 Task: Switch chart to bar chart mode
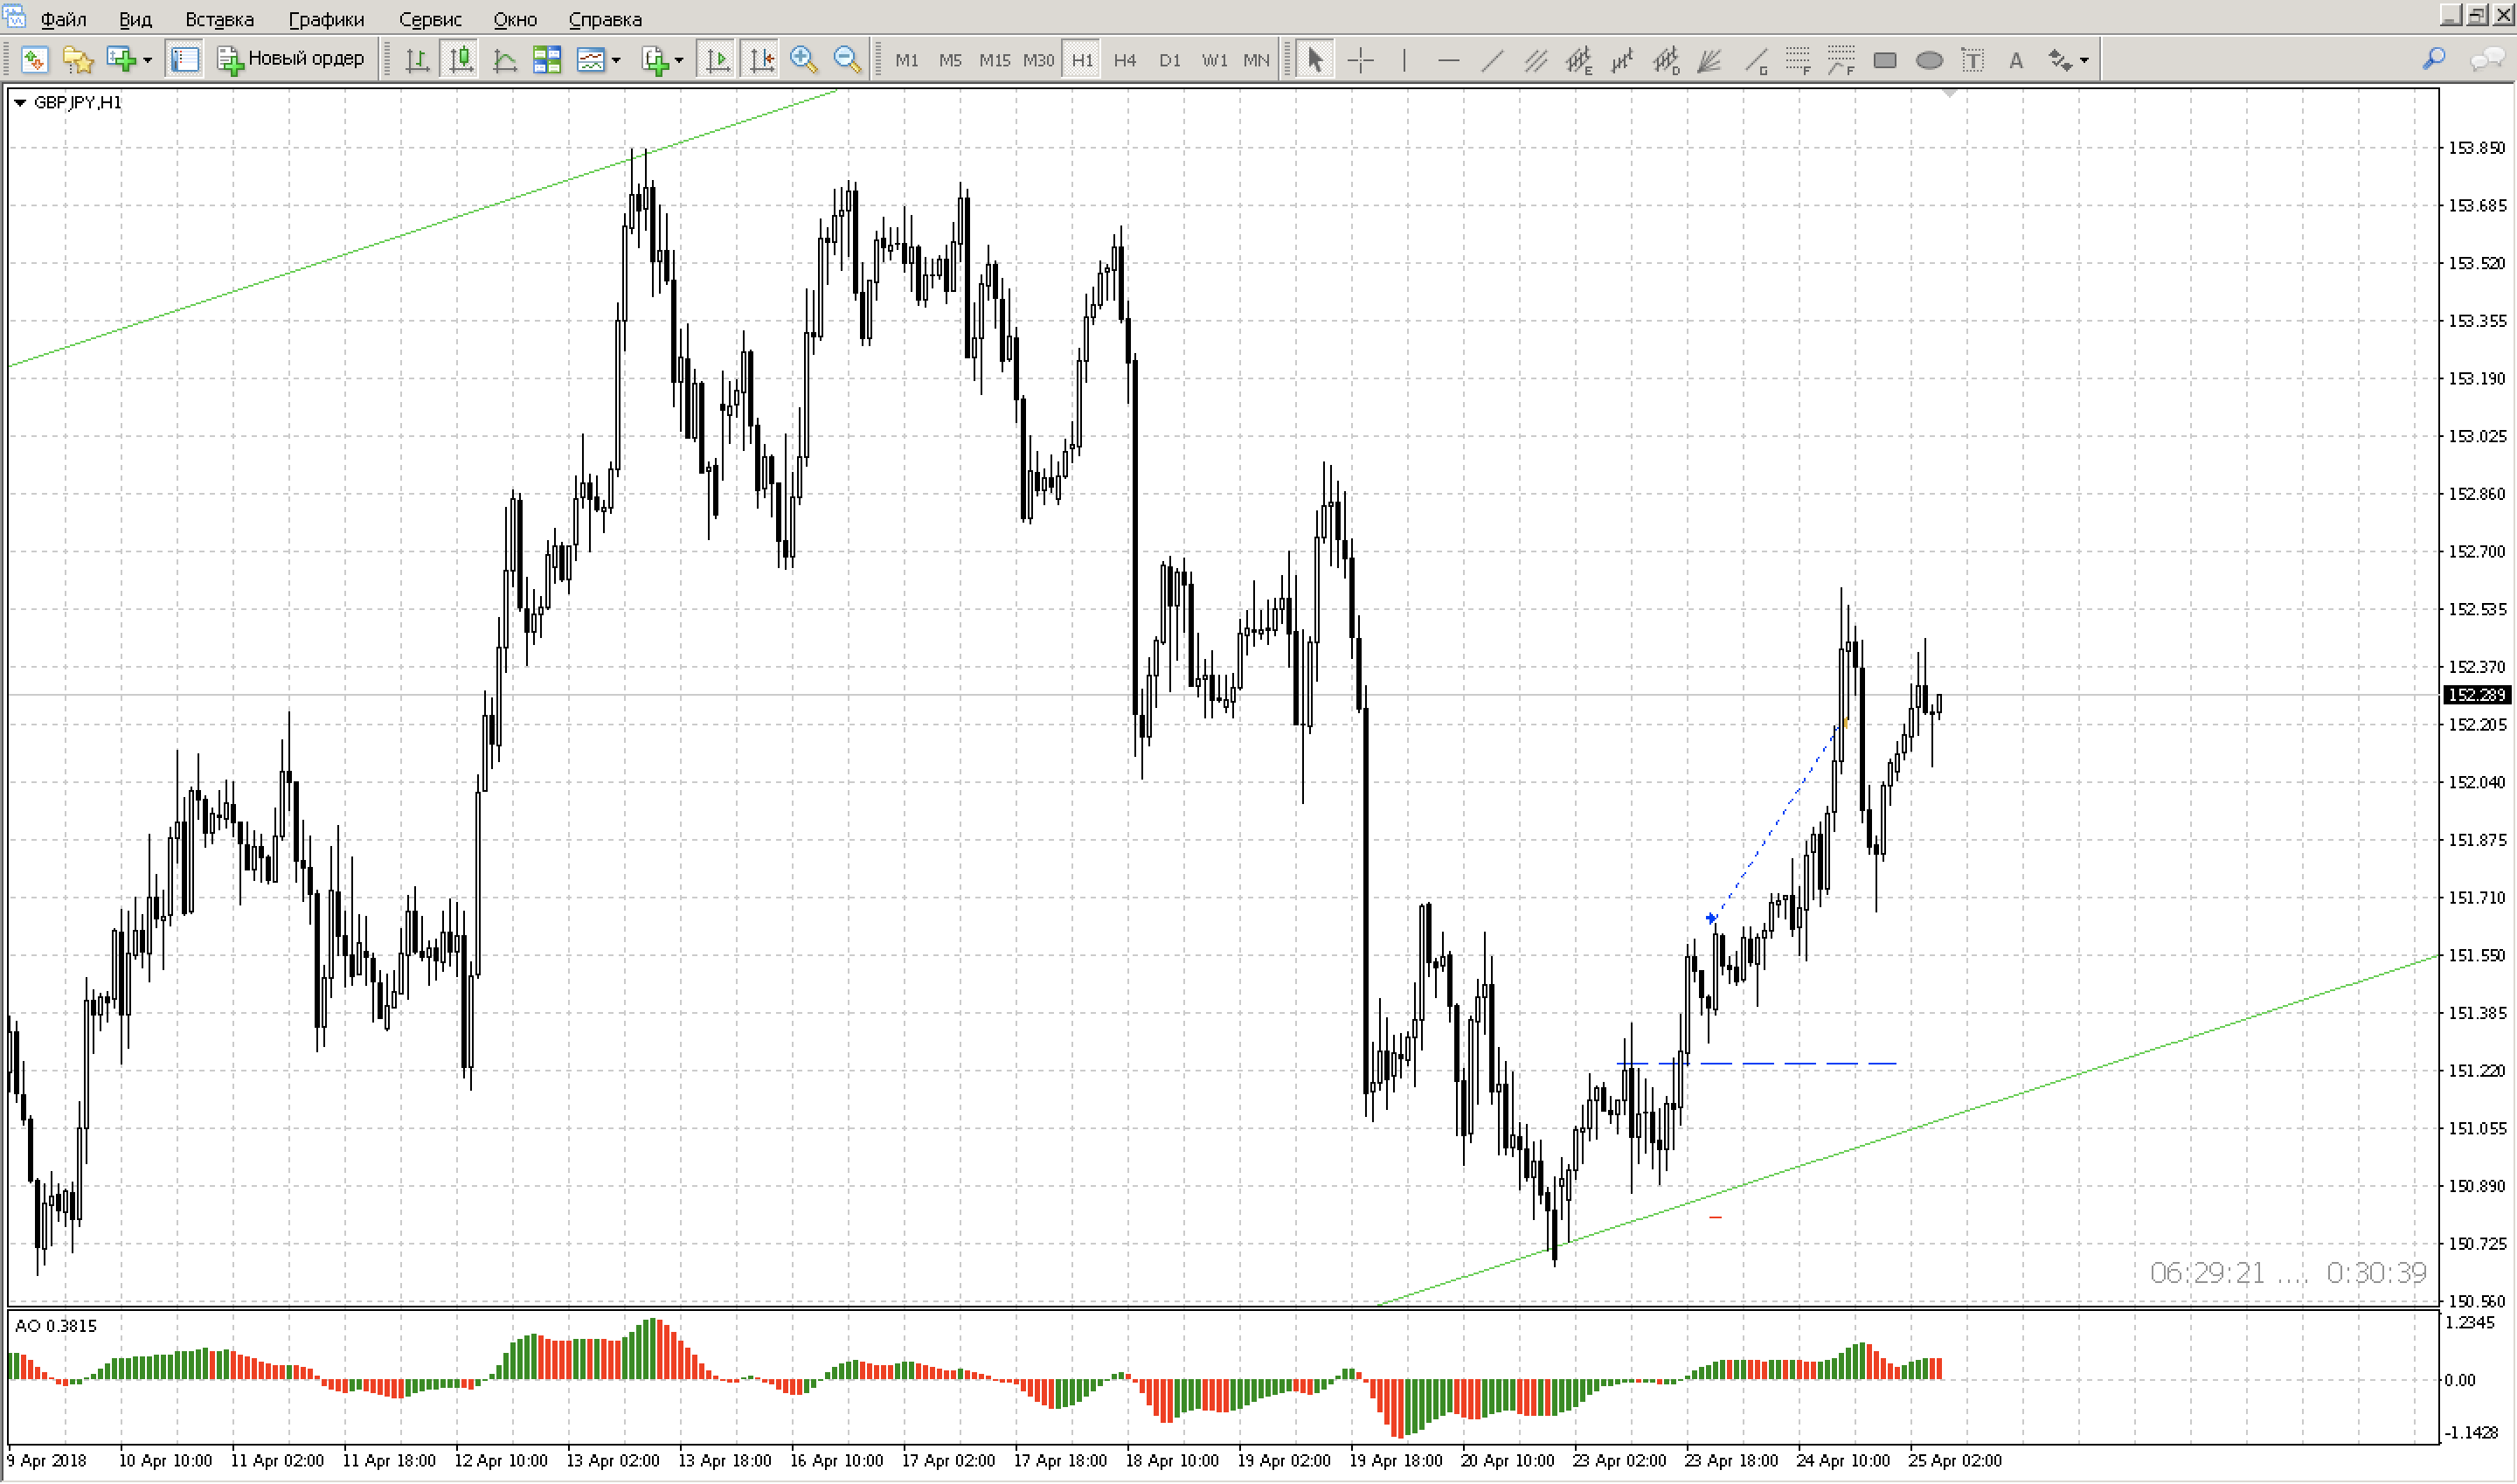click(417, 60)
